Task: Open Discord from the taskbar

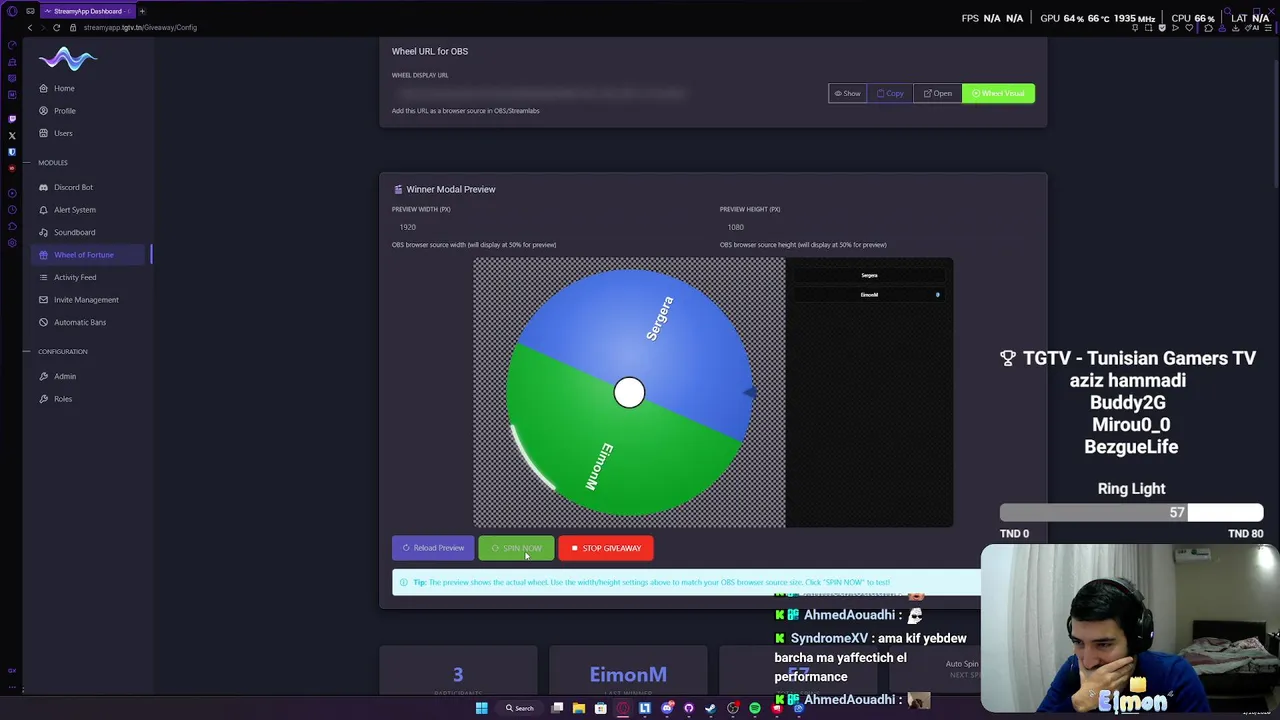Action: [667, 708]
